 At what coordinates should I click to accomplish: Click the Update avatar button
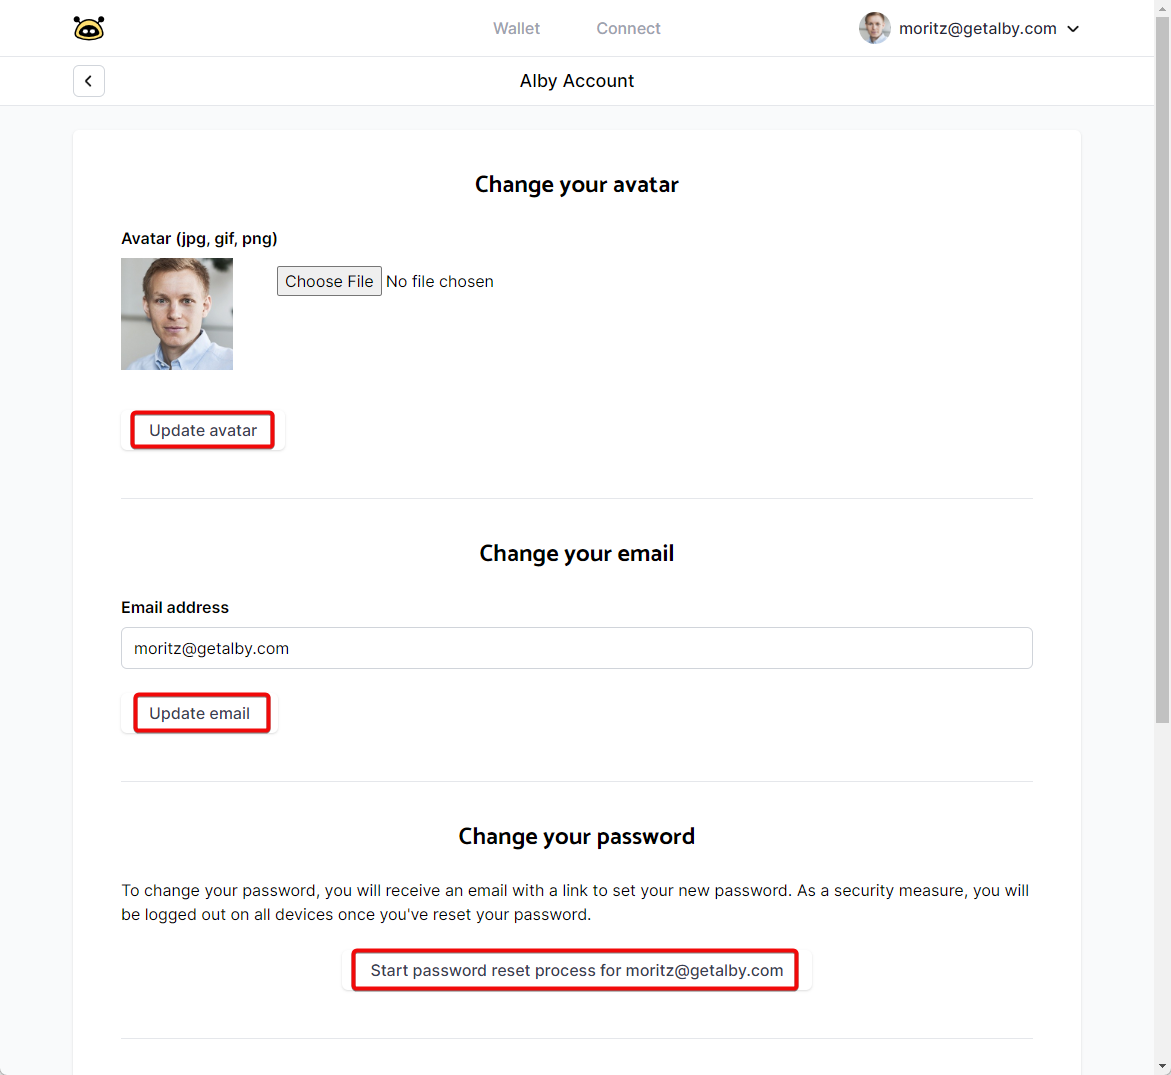click(203, 430)
